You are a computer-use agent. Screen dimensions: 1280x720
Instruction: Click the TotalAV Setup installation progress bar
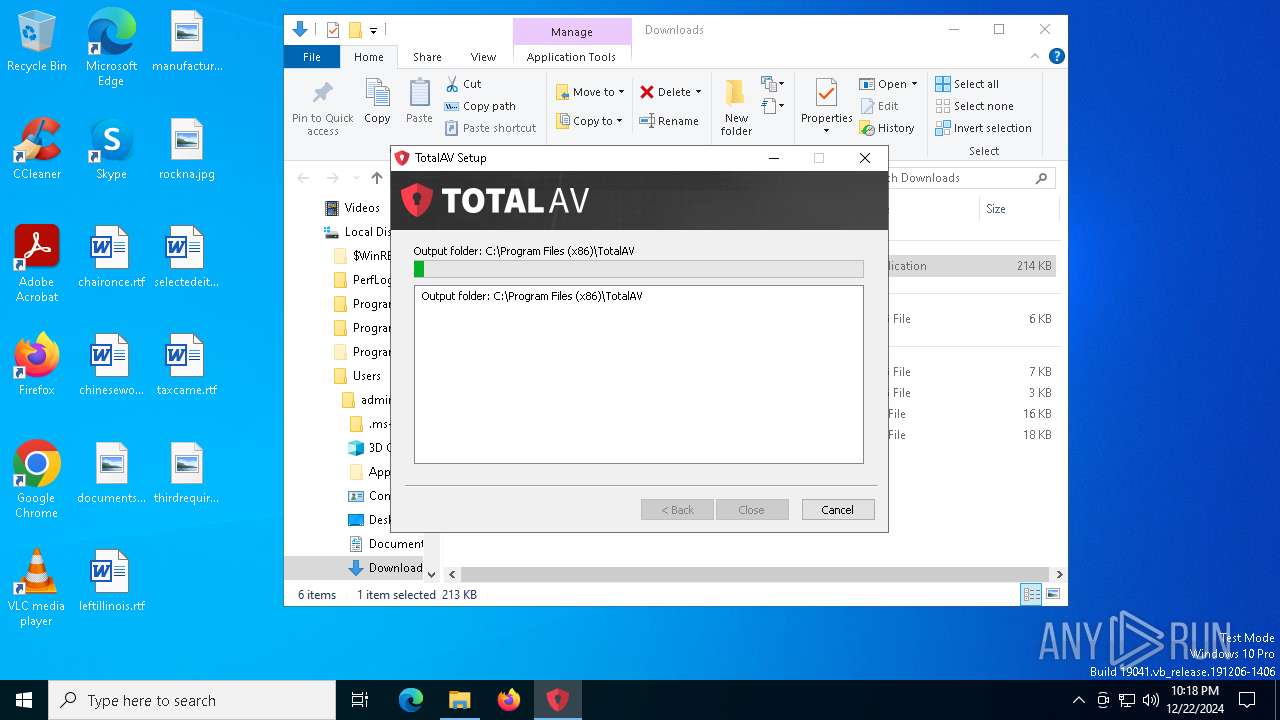click(639, 269)
